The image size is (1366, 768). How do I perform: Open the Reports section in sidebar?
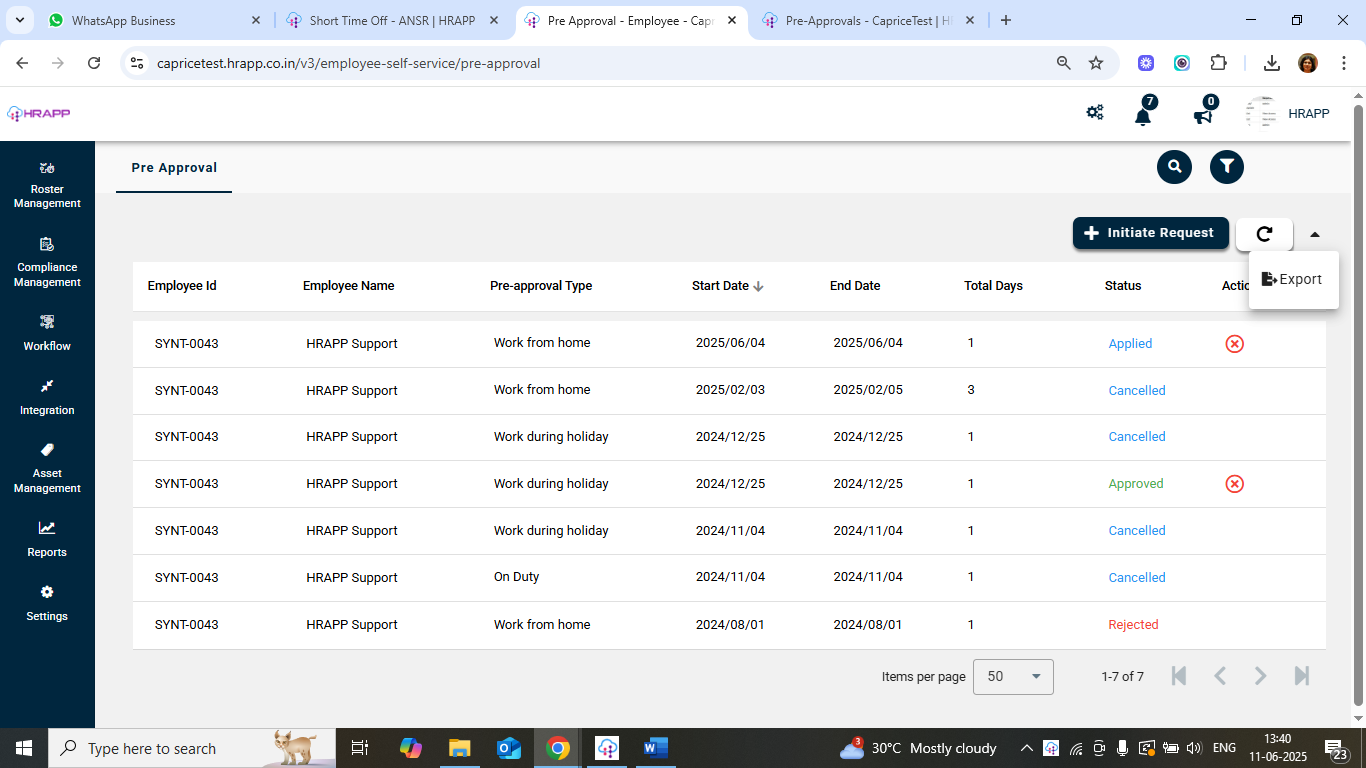pos(47,538)
